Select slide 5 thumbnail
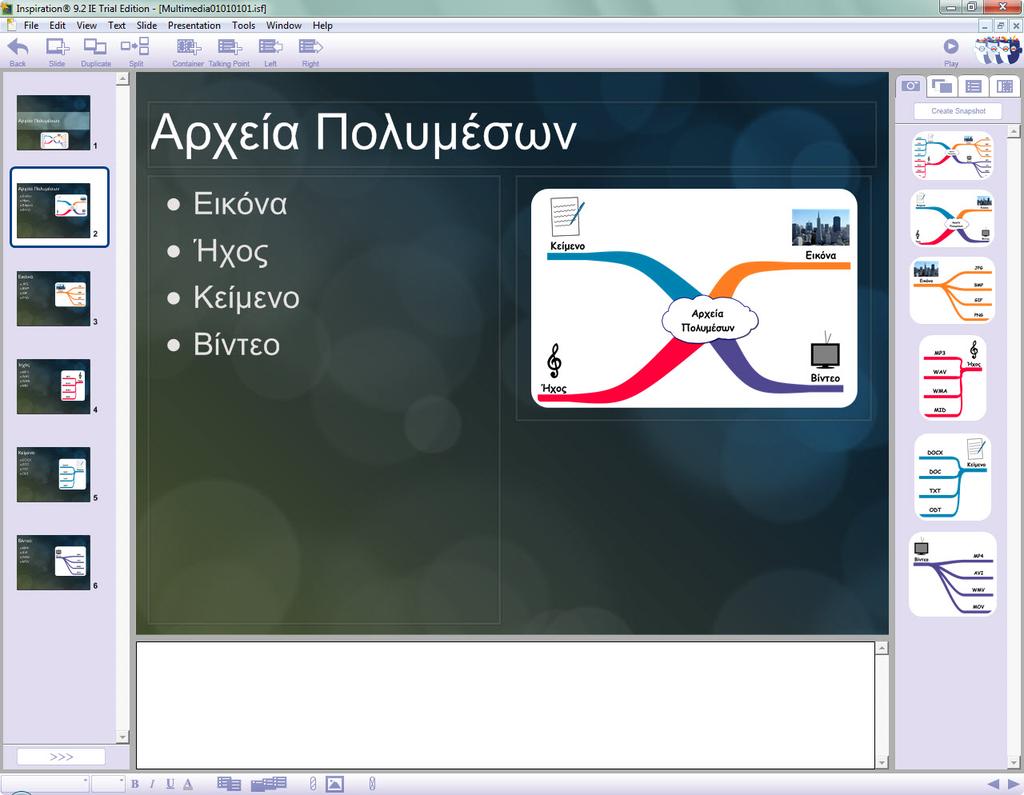The width and height of the screenshot is (1024, 795). click(x=54, y=475)
